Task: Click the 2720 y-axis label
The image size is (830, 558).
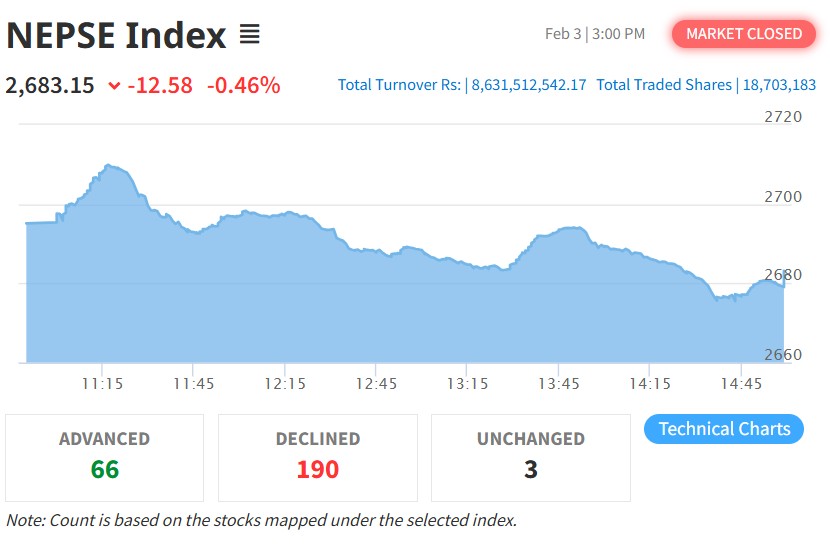Action: pyautogui.click(x=783, y=117)
